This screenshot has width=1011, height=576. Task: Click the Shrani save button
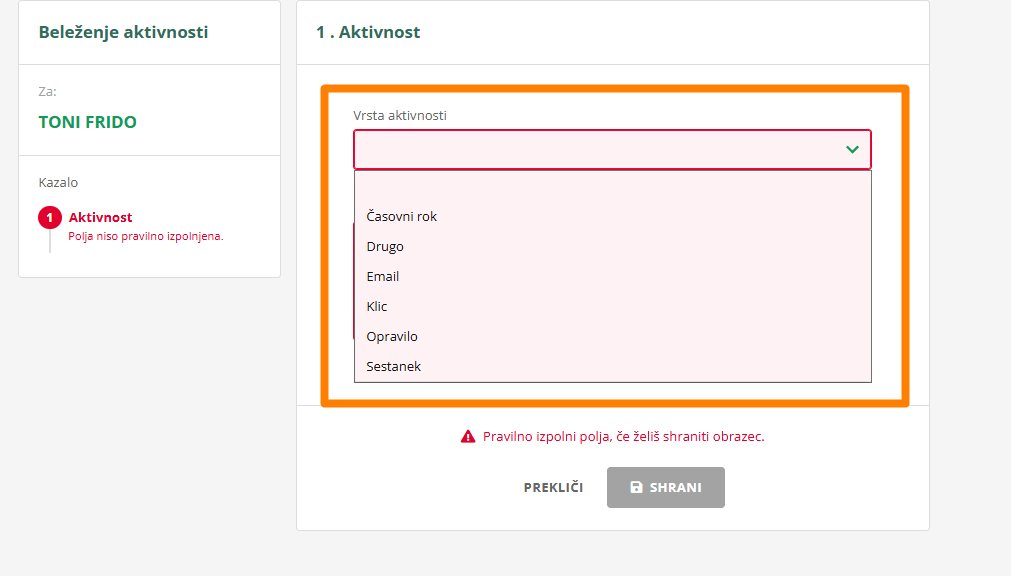(665, 488)
